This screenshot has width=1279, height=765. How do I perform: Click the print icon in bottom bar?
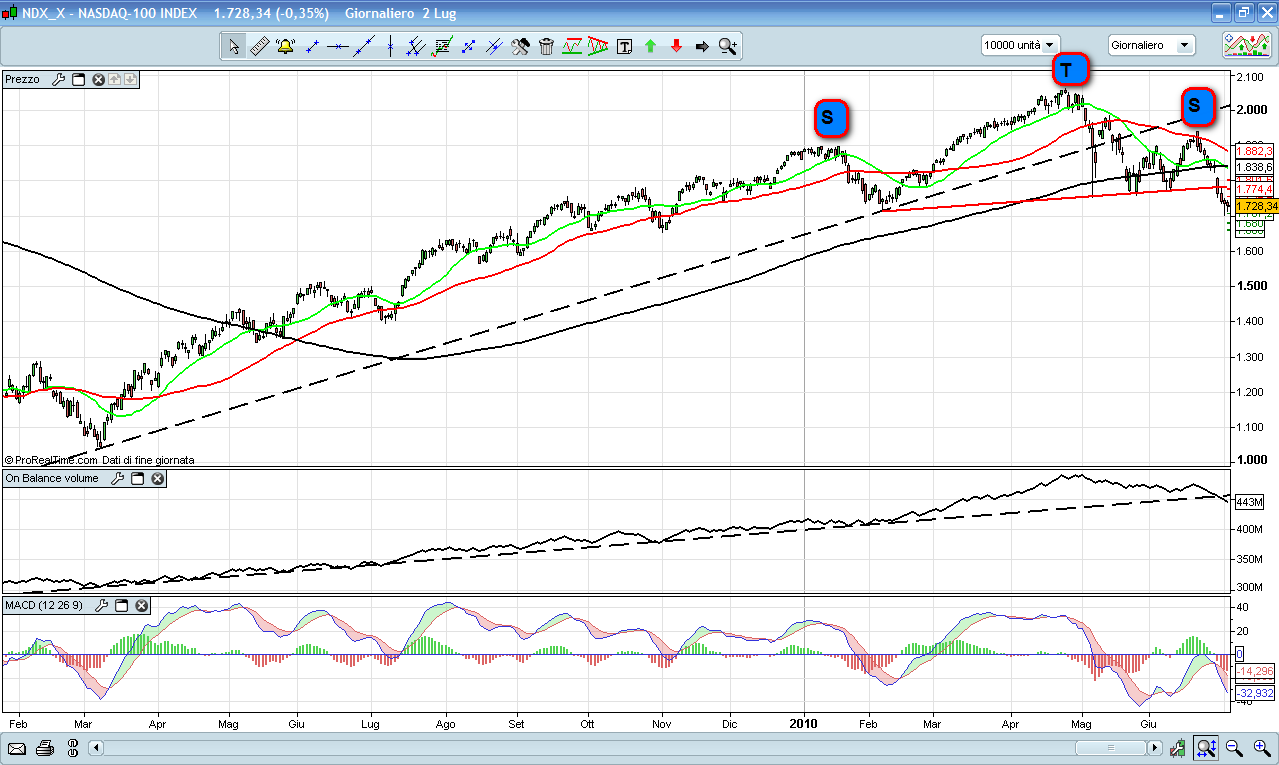tap(45, 747)
